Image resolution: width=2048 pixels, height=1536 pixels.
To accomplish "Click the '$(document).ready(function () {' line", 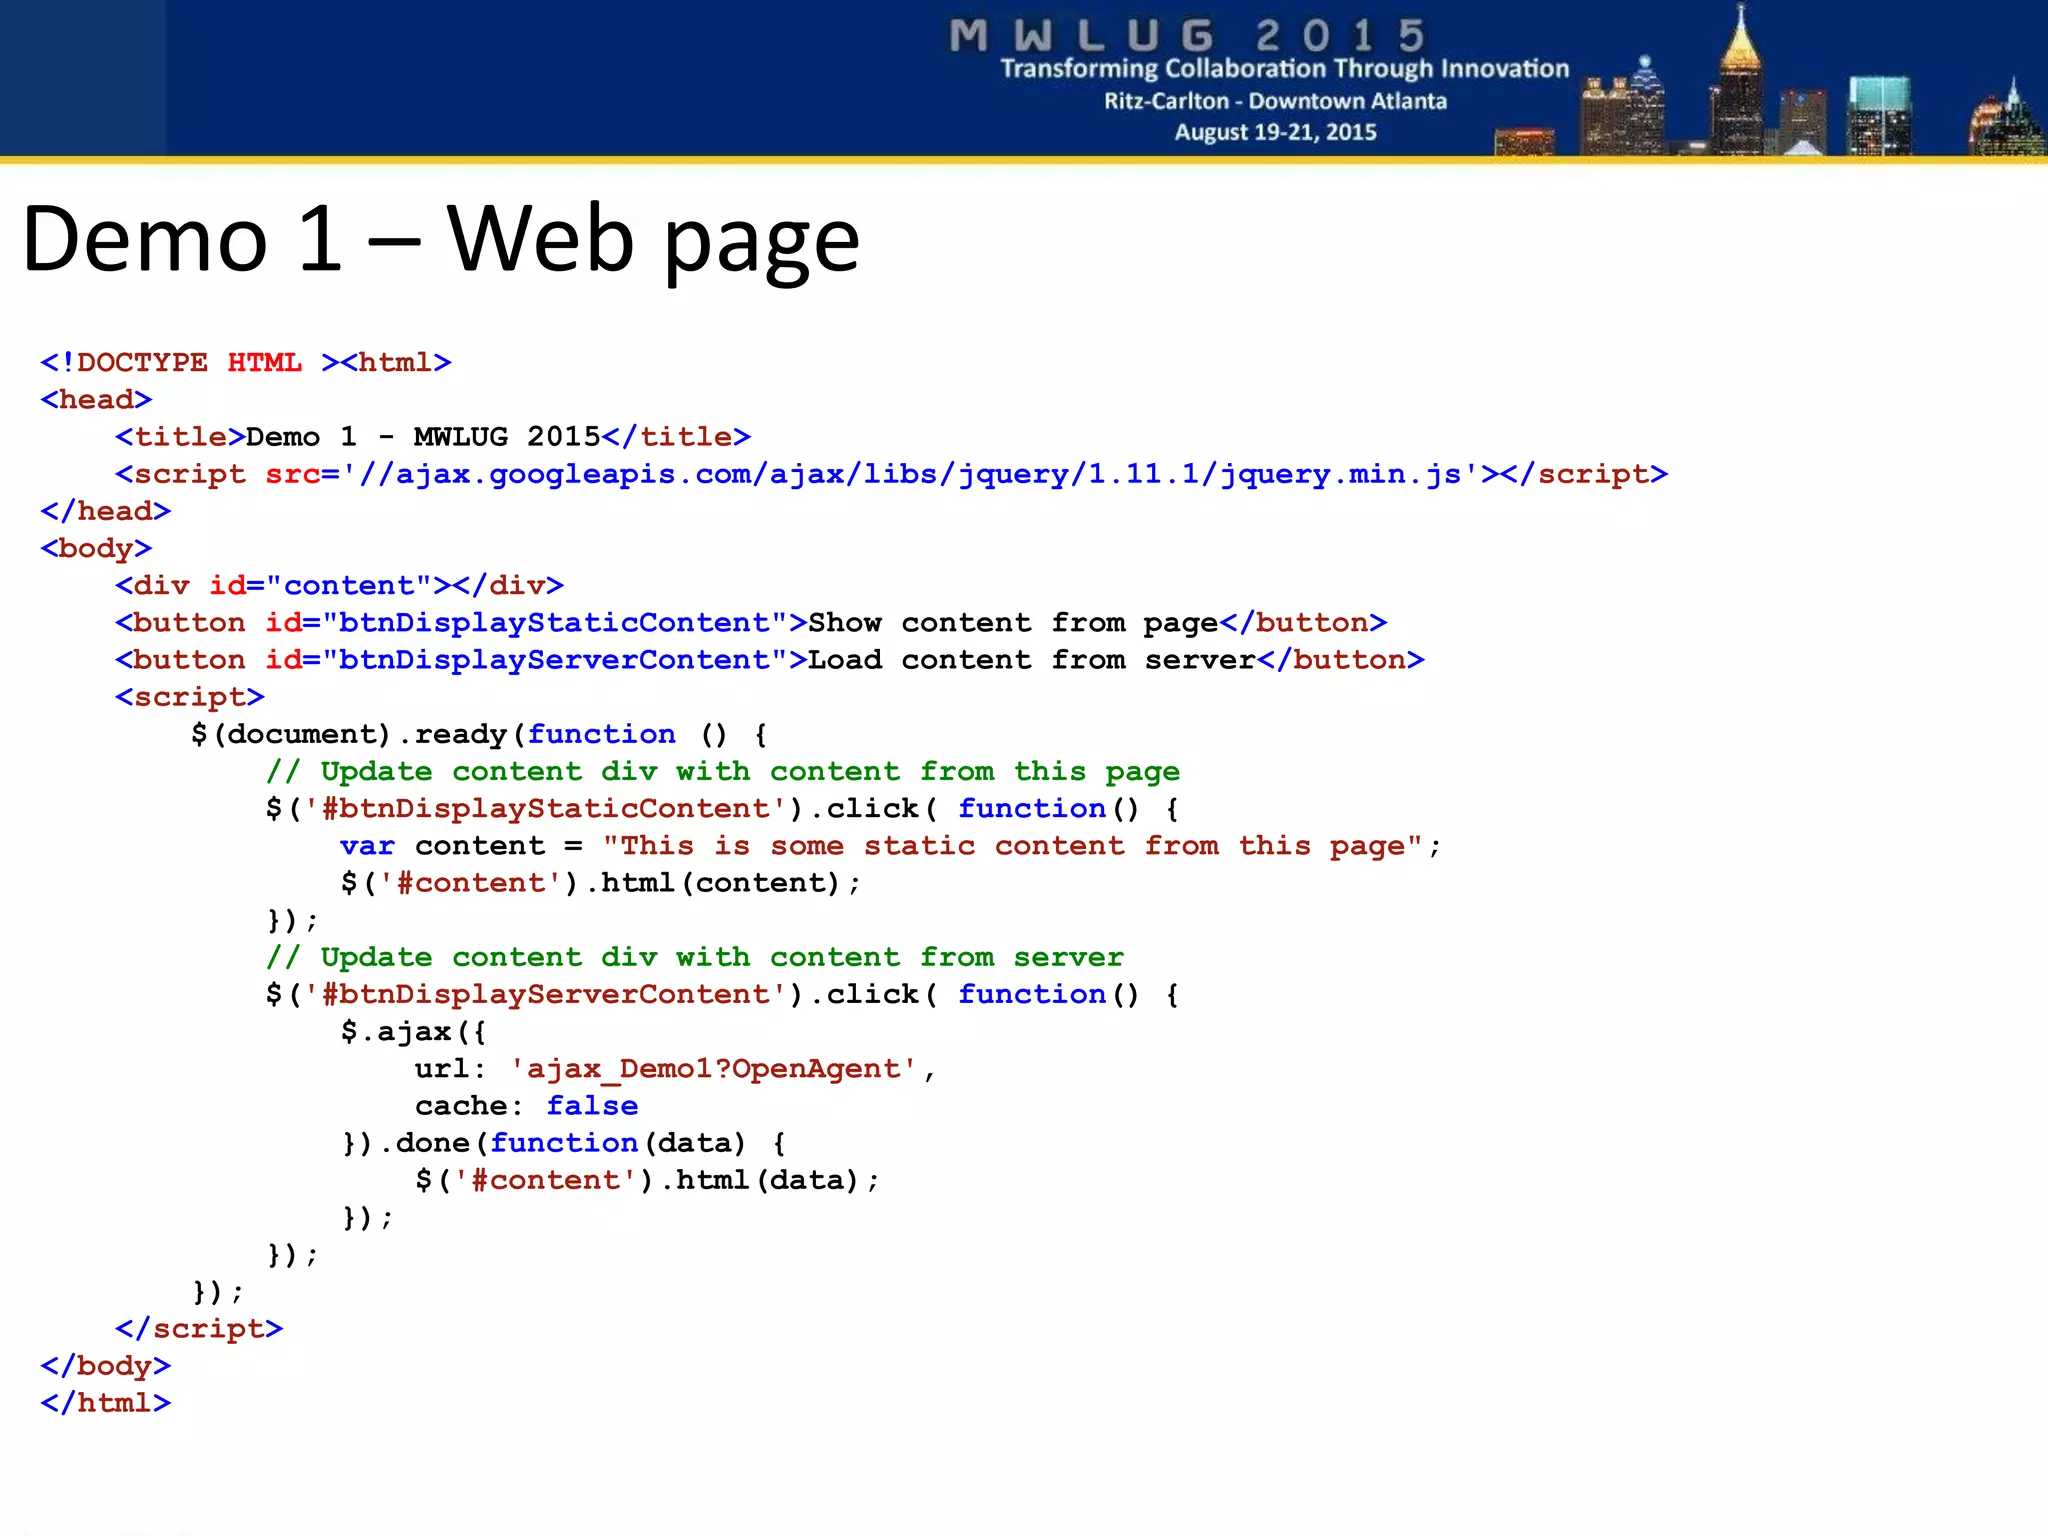I will [480, 734].
